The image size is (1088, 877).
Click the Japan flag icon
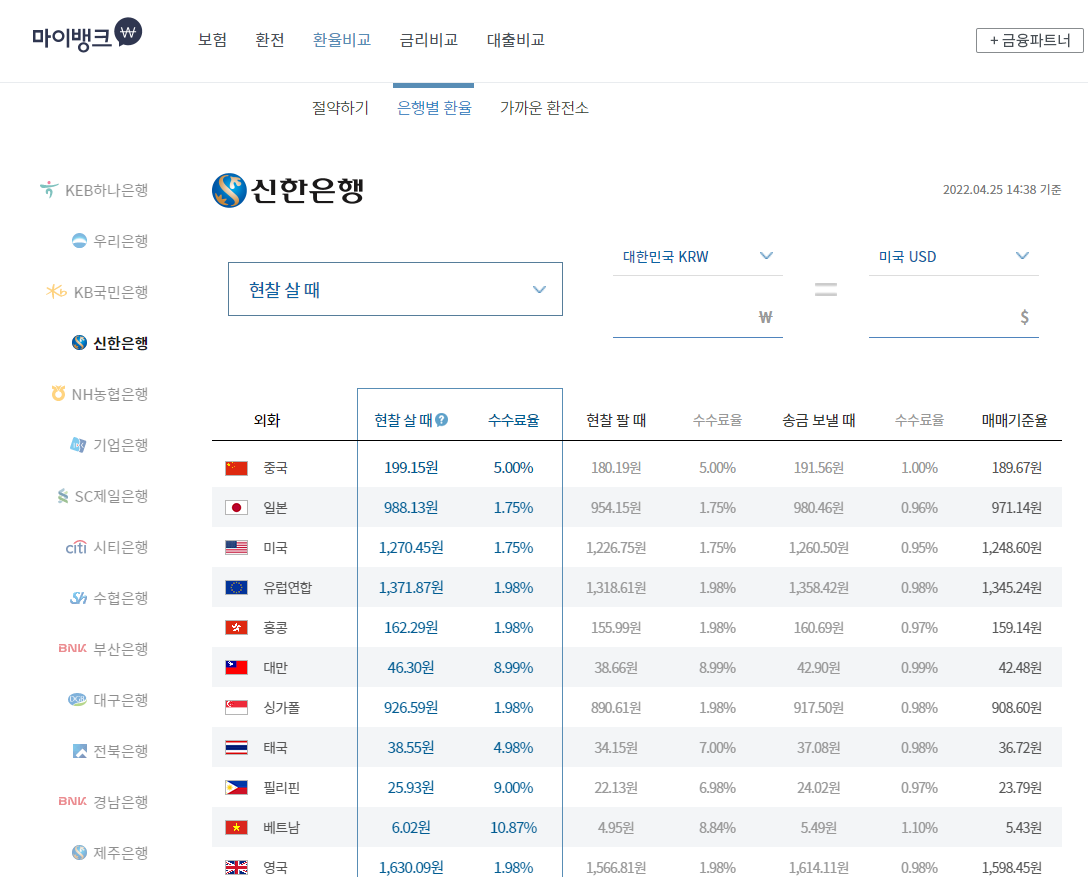click(x=237, y=508)
